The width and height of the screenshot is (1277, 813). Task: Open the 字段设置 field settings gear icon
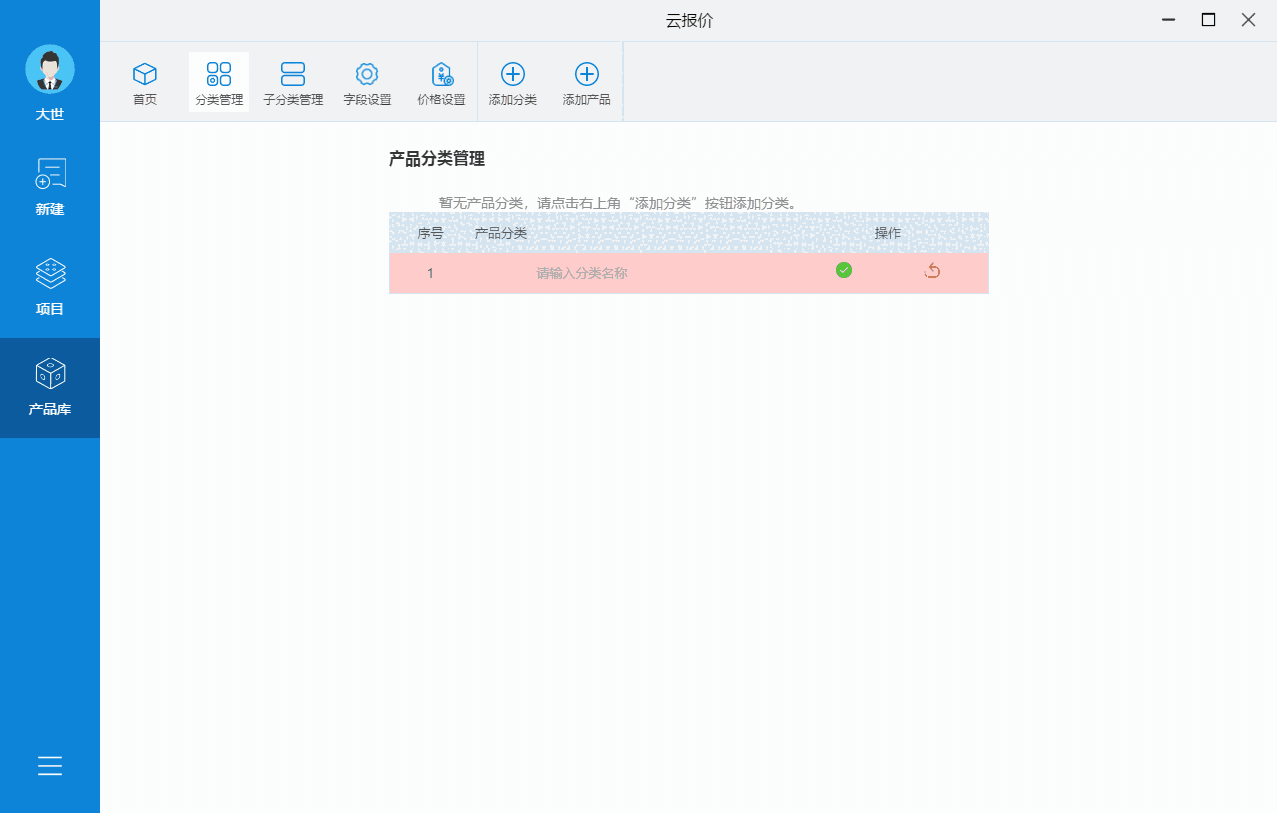367,80
